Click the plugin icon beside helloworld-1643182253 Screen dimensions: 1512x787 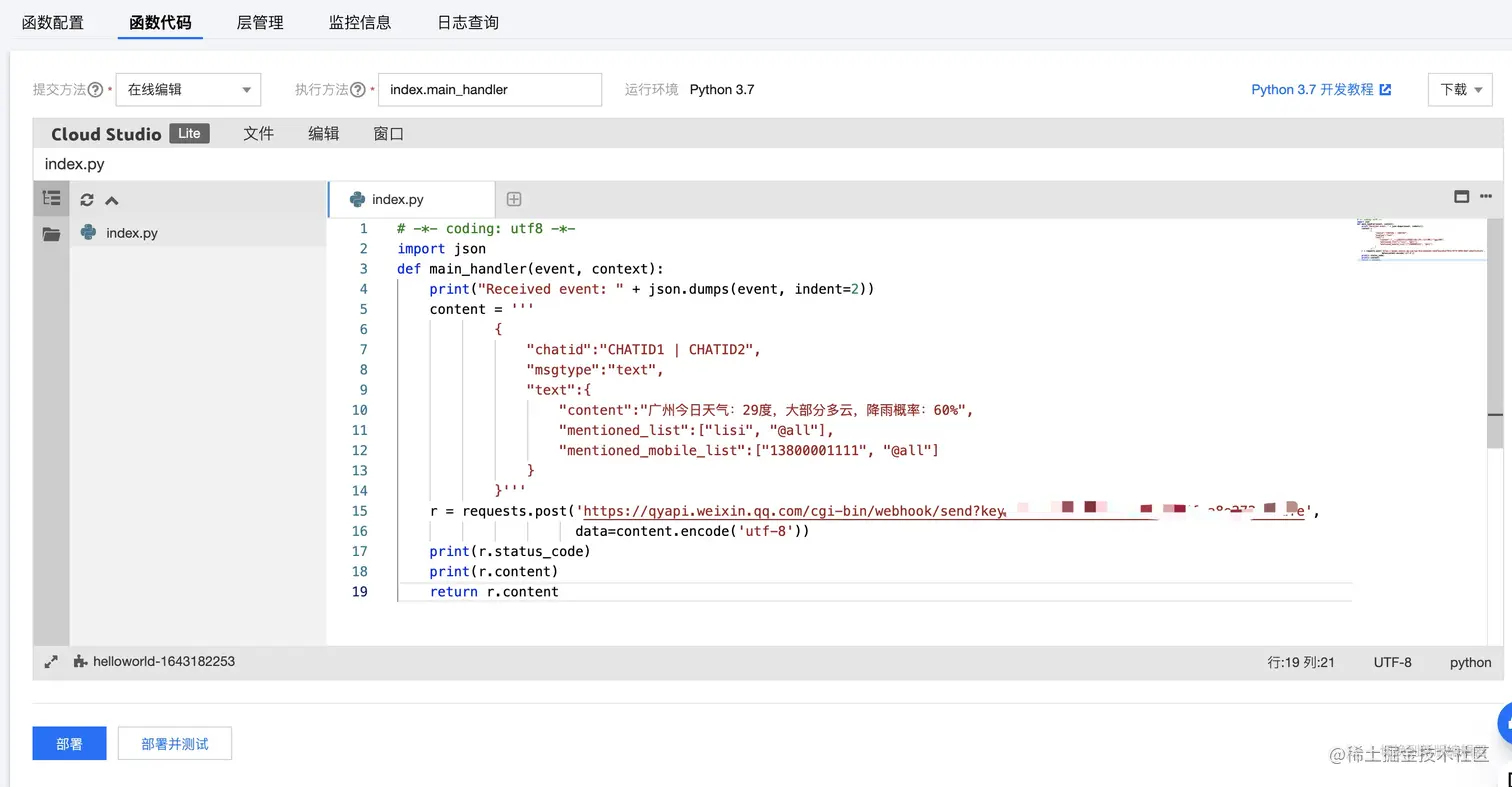tap(80, 662)
